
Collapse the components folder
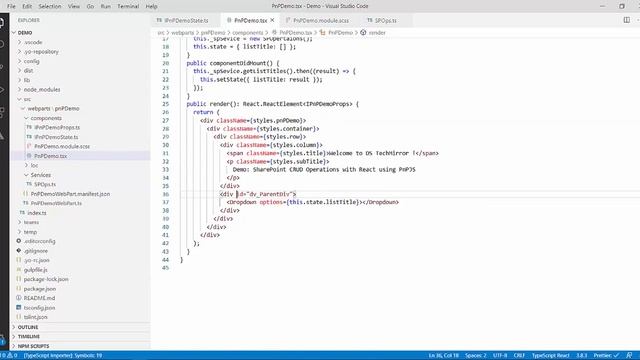46,118
